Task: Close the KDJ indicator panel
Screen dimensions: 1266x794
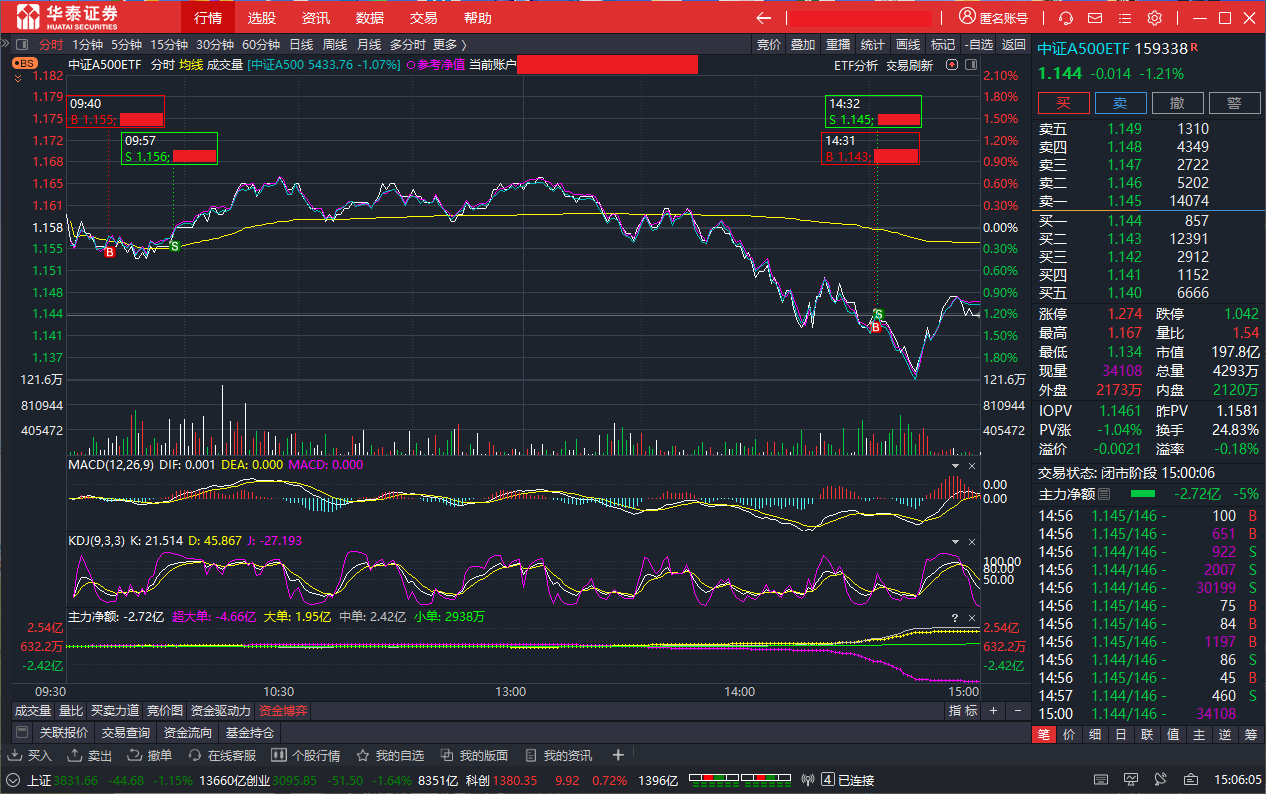Action: [x=971, y=541]
